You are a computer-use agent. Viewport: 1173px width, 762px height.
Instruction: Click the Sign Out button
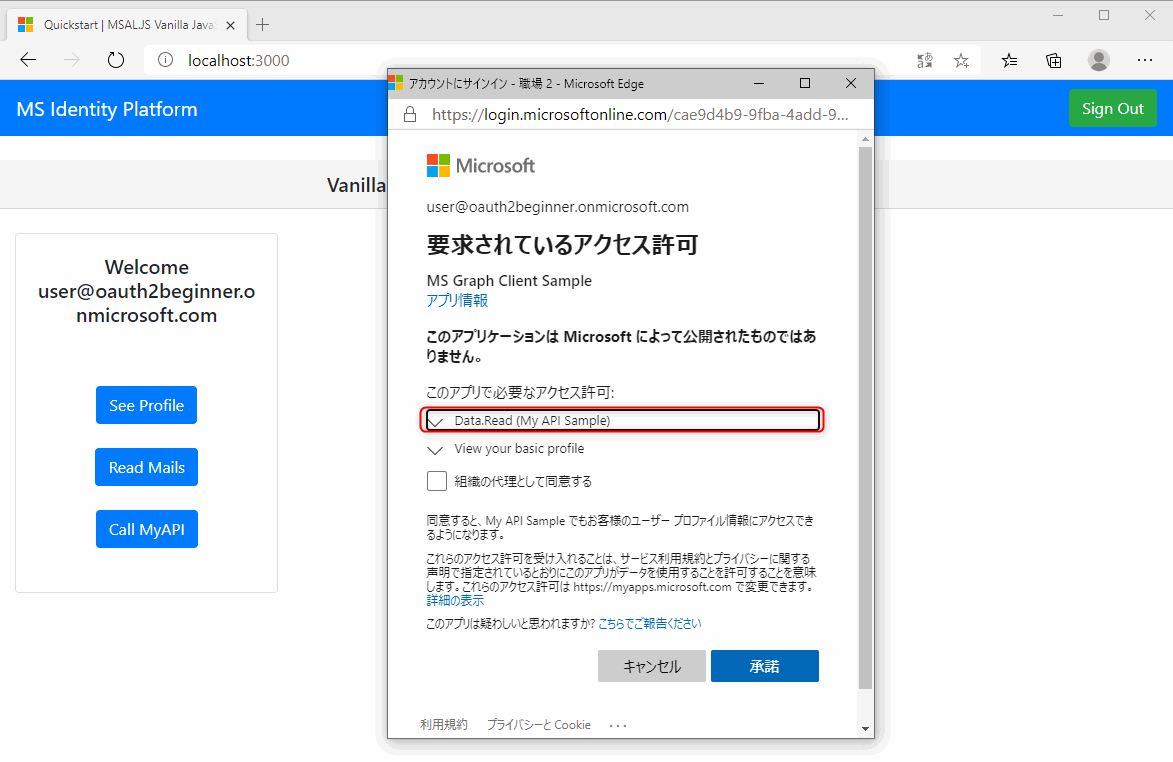[x=1112, y=108]
